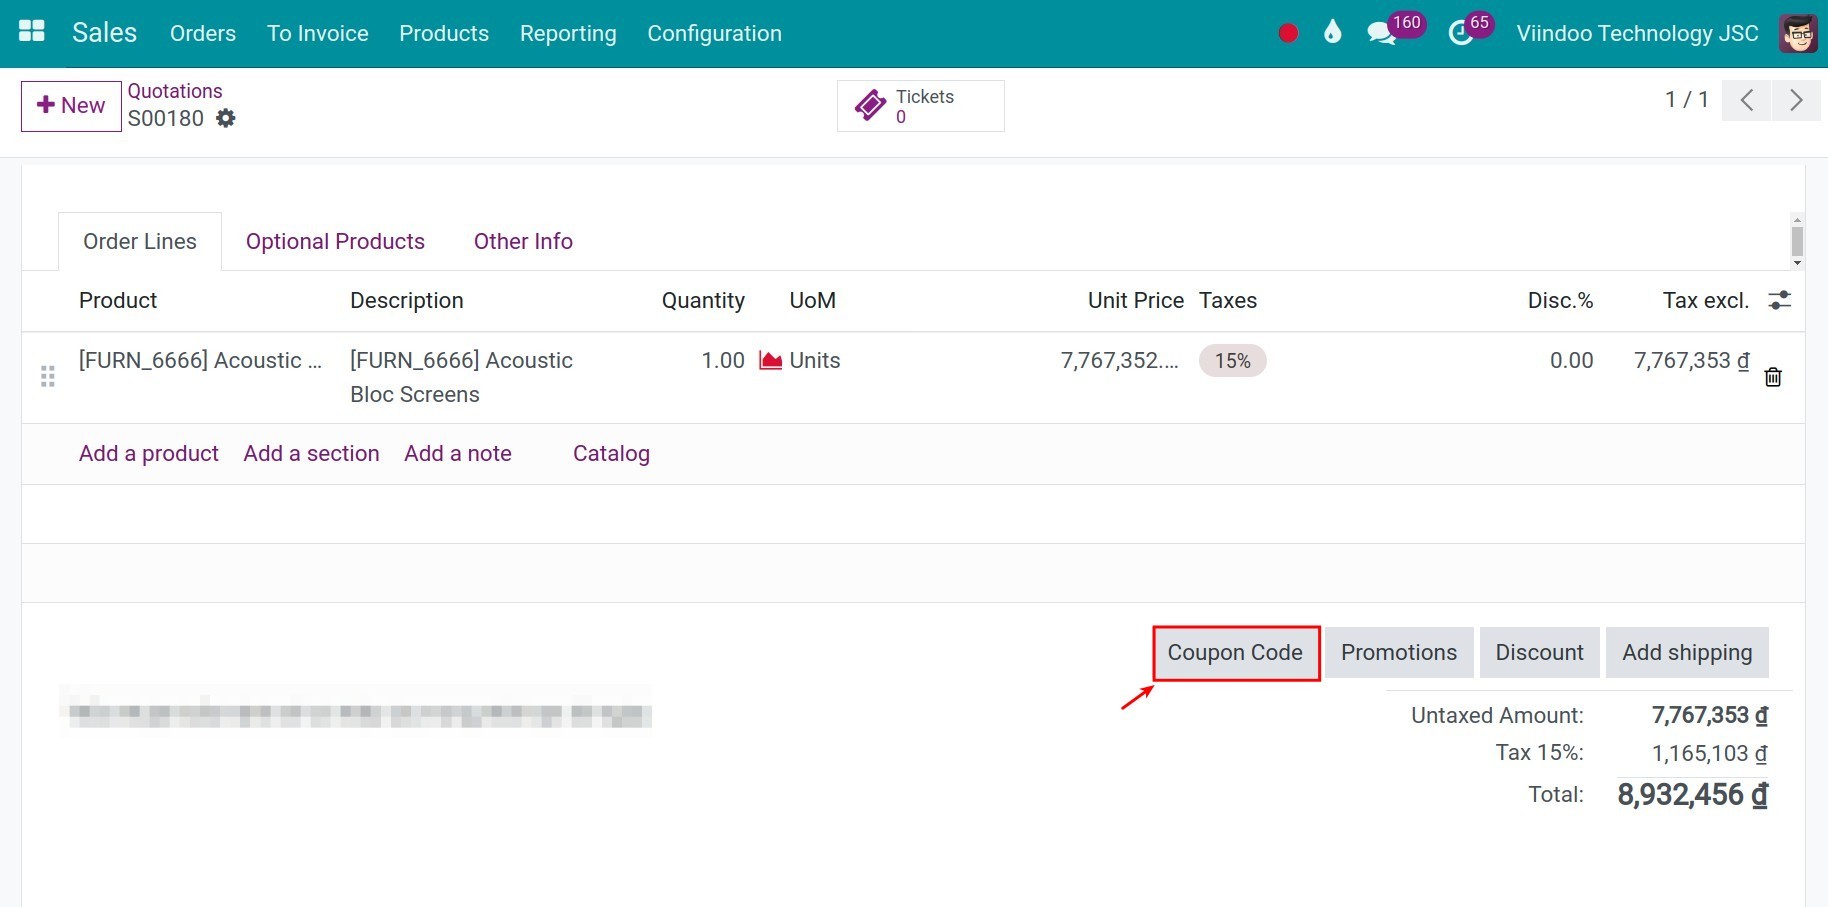The image size is (1828, 907).
Task: Click the Discount button
Action: (1539, 653)
